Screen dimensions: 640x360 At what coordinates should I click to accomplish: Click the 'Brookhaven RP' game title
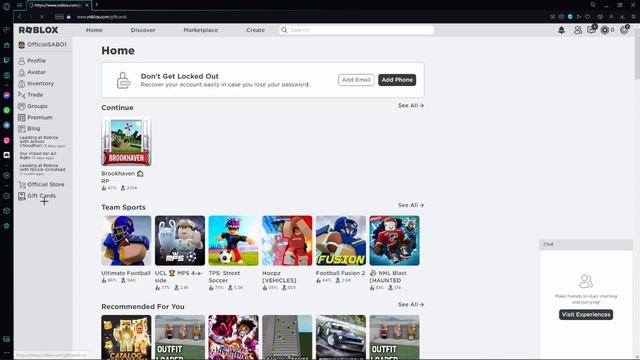(122, 177)
